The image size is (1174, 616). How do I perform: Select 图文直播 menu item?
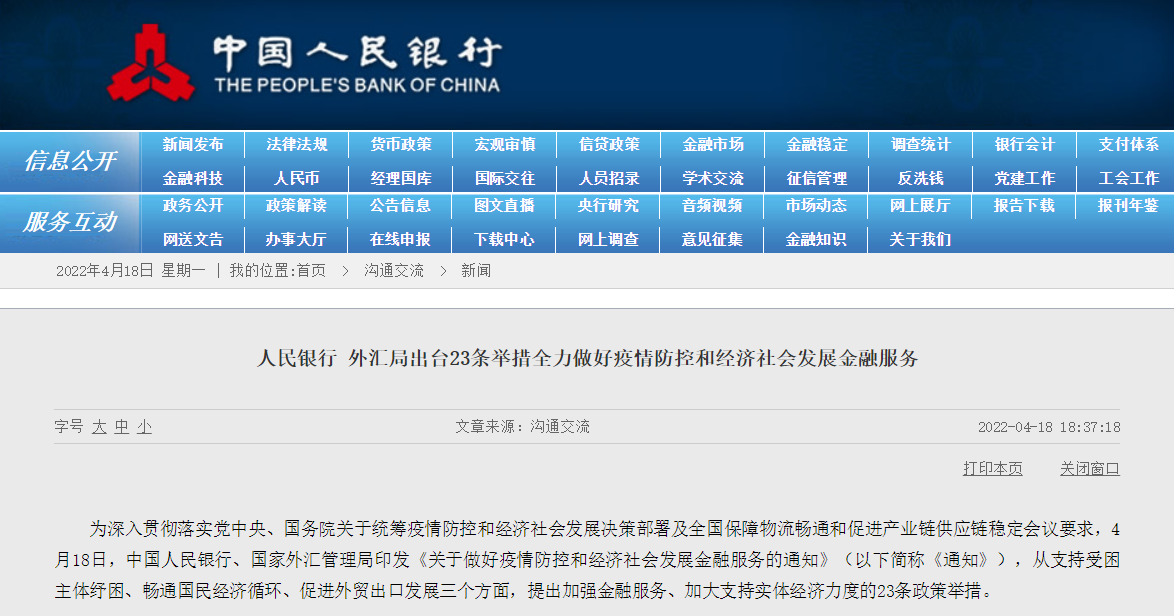click(505, 205)
